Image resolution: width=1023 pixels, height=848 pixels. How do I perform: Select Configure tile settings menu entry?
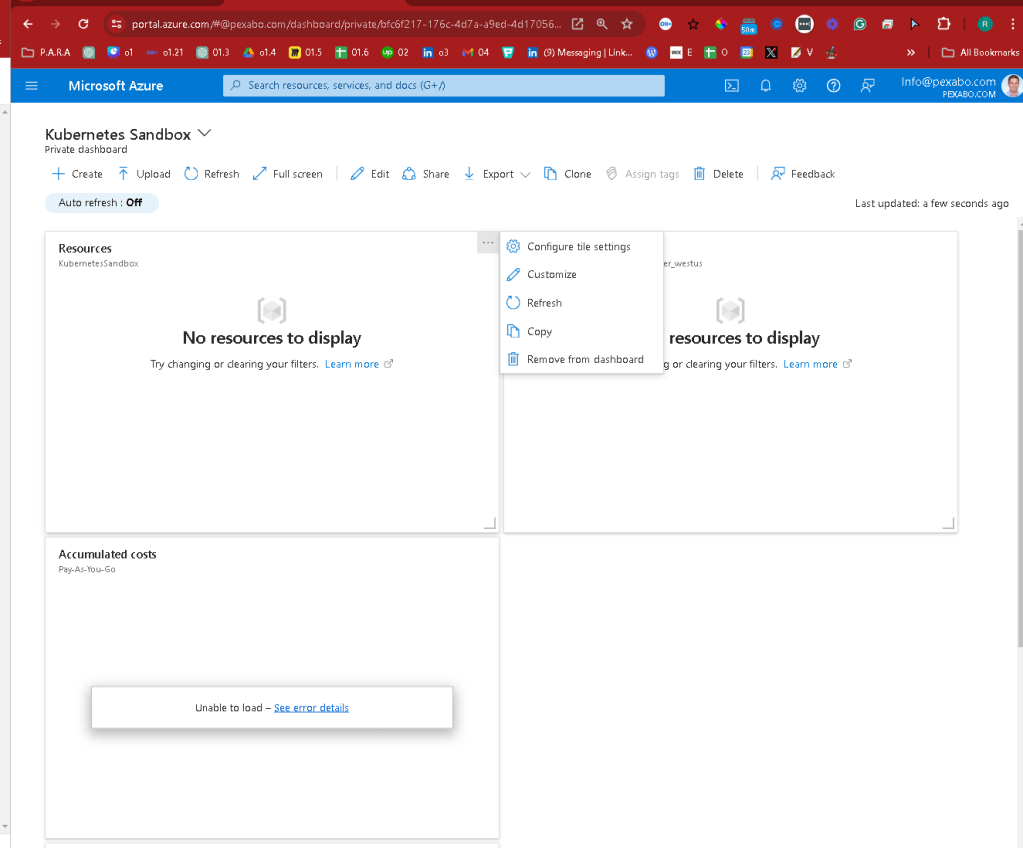581,247
